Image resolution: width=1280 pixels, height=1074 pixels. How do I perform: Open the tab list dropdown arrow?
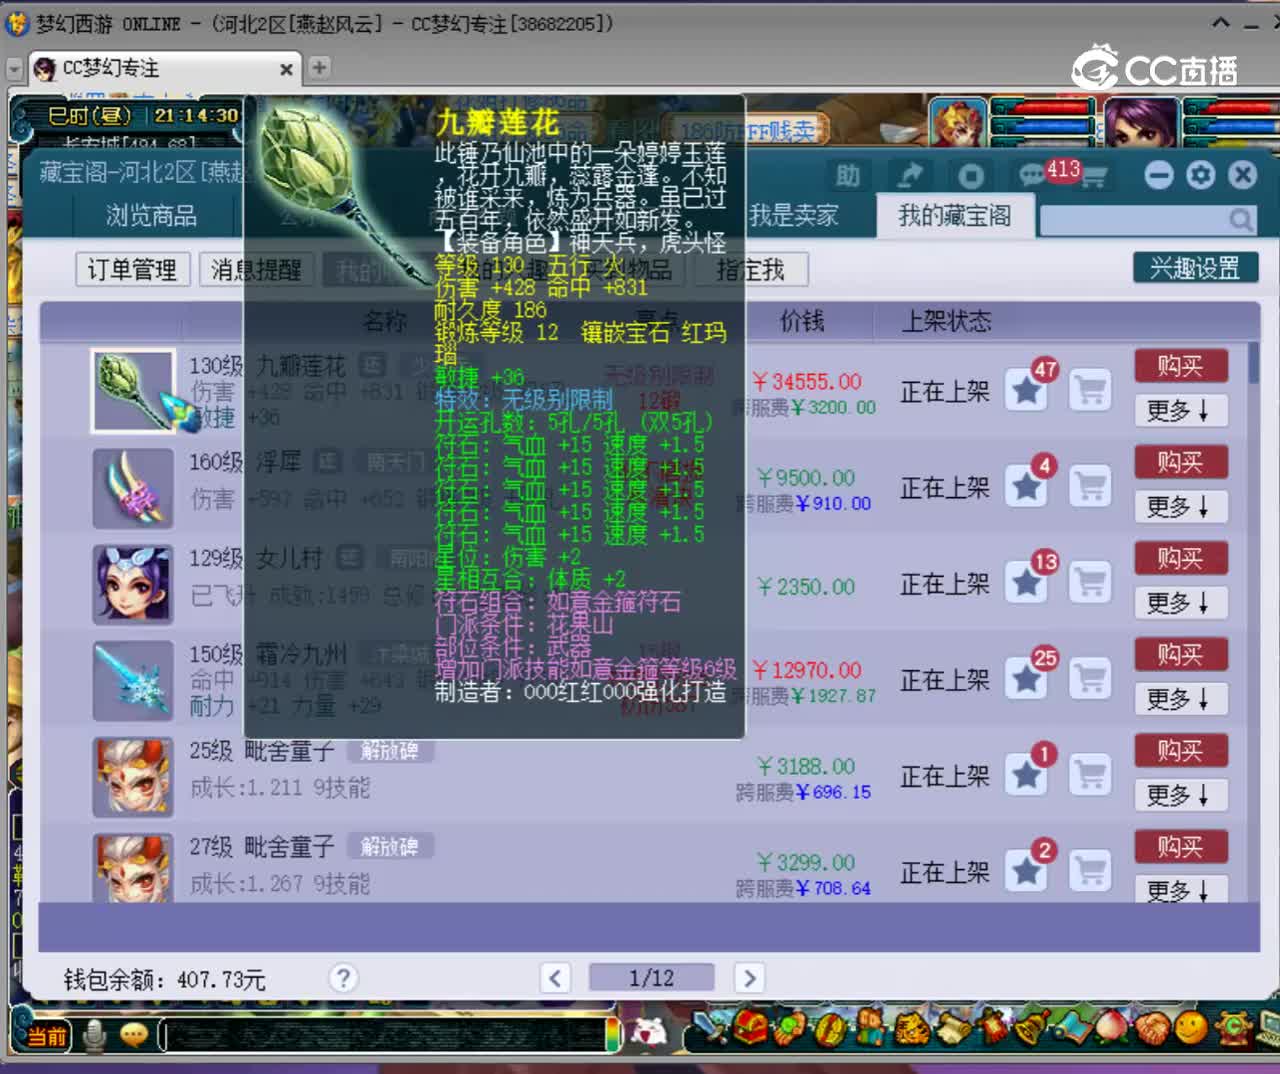click(14, 69)
